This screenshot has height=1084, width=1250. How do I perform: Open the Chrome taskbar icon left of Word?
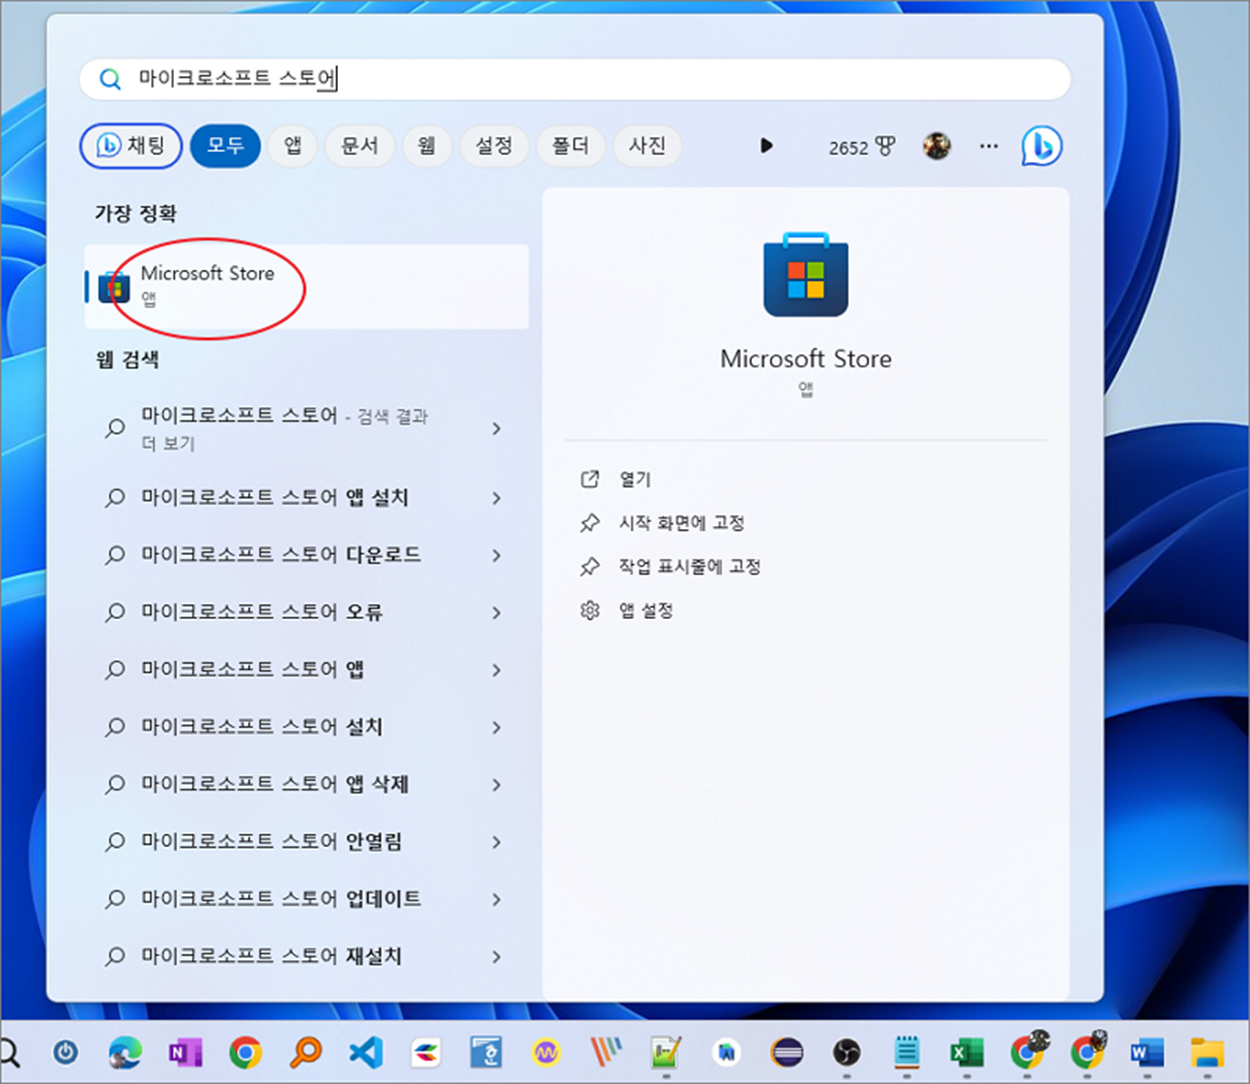click(1087, 1052)
